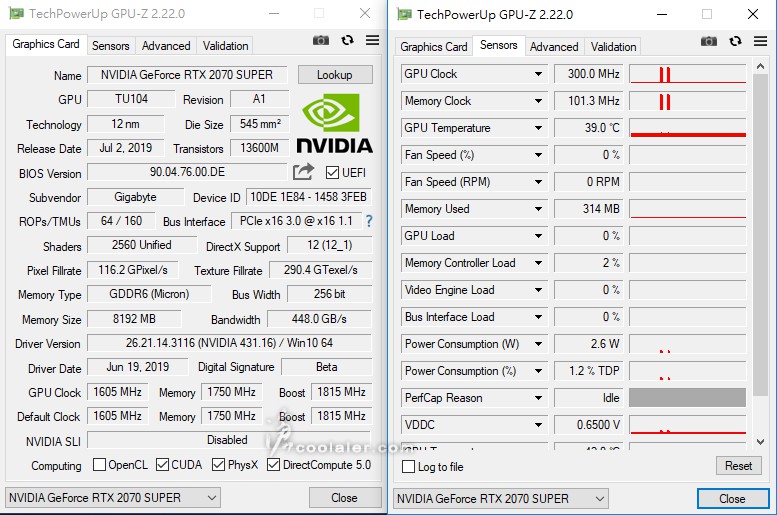Image resolution: width=777 pixels, height=515 pixels.
Task: Click the GPU Temperature sensor graph
Action: click(688, 128)
